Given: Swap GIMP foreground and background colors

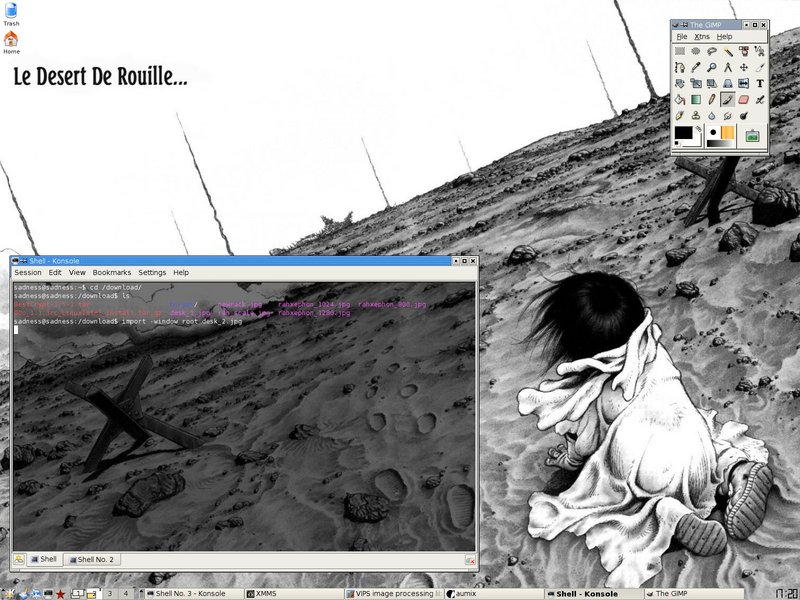Looking at the screenshot, I should [x=698, y=129].
